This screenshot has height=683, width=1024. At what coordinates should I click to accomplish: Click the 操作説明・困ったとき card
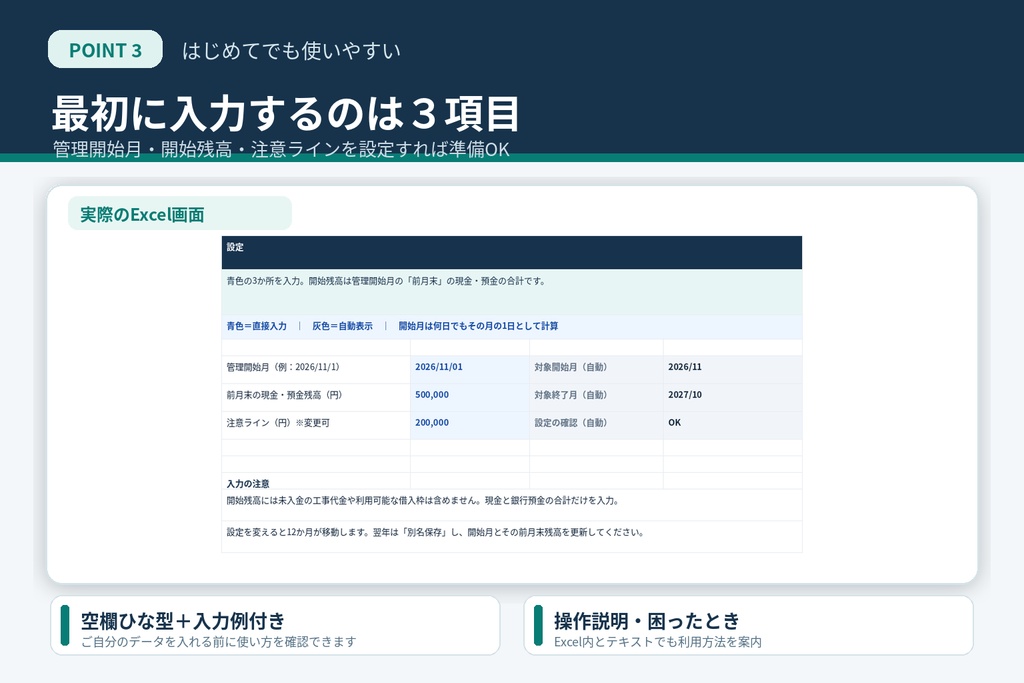tap(748, 626)
